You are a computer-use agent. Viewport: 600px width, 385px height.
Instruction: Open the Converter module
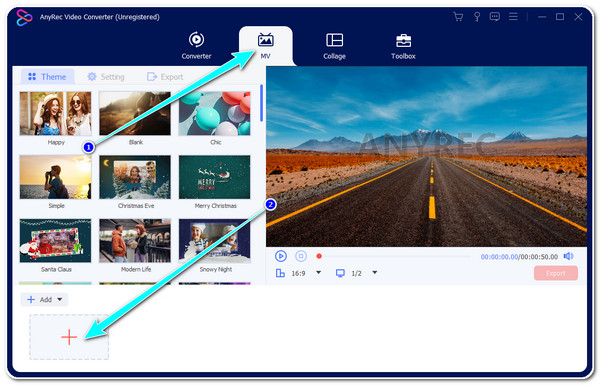[196, 46]
